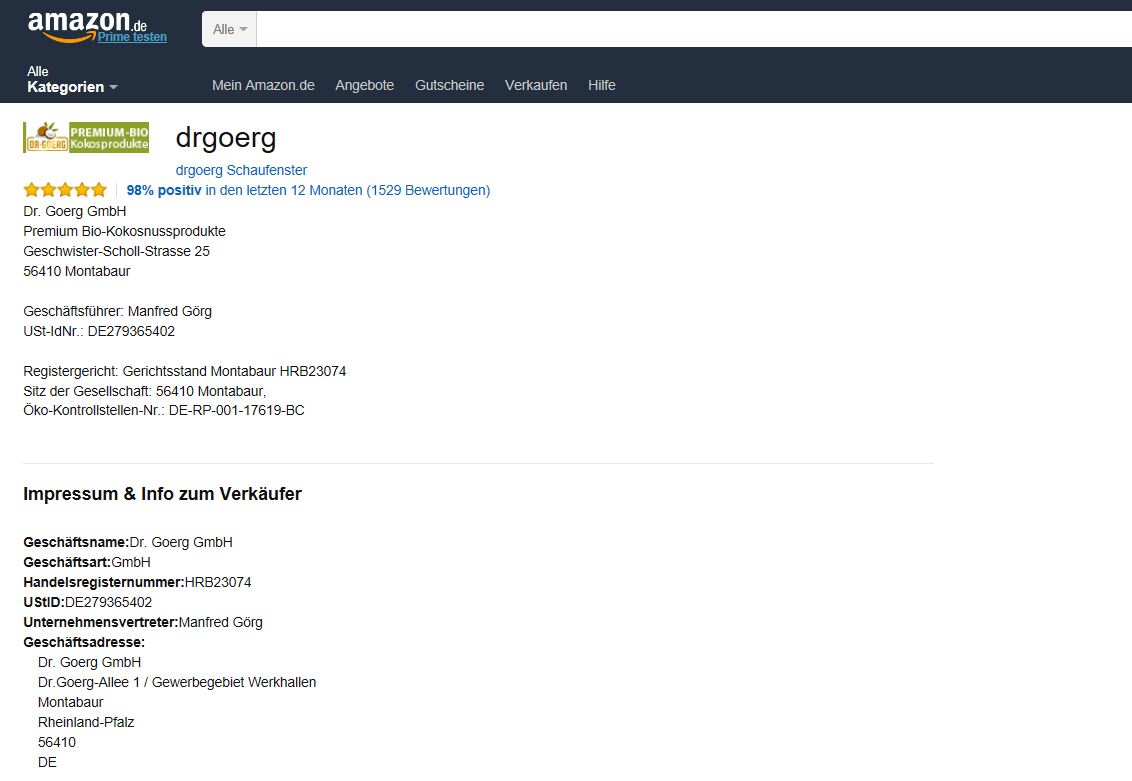Click the amazon.de logo
This screenshot has height=781, width=1132.
pyautogui.click(x=87, y=26)
